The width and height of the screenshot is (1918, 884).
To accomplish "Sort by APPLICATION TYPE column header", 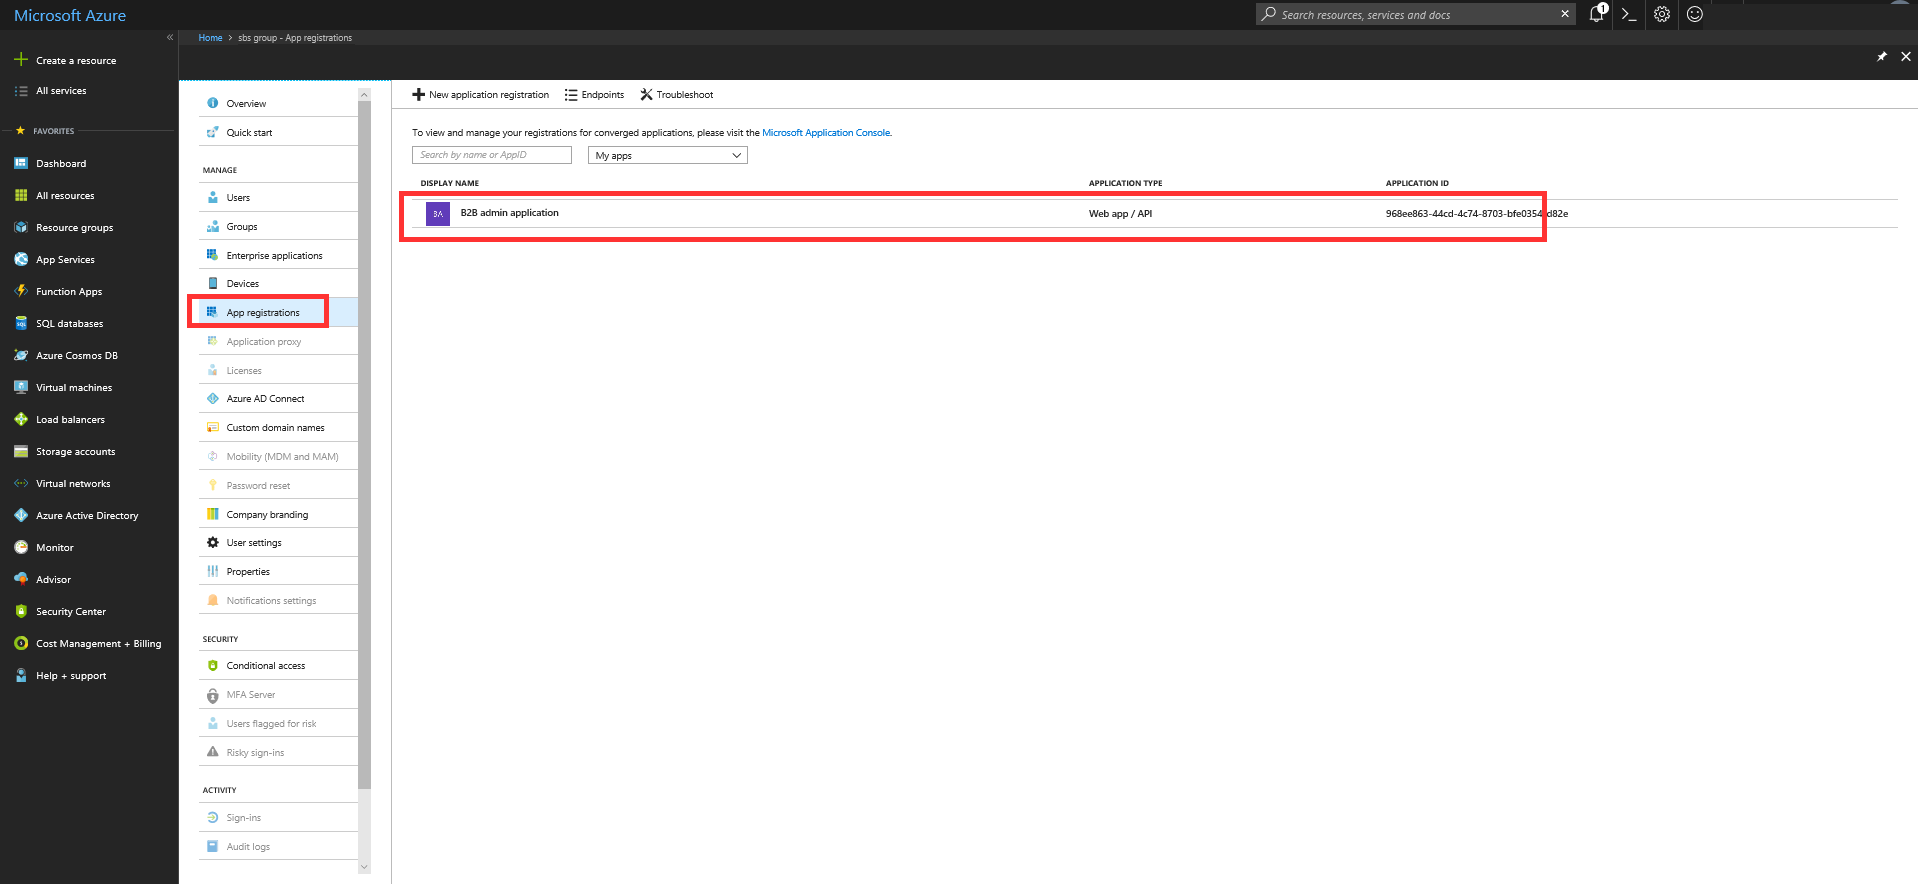I will 1126,184.
